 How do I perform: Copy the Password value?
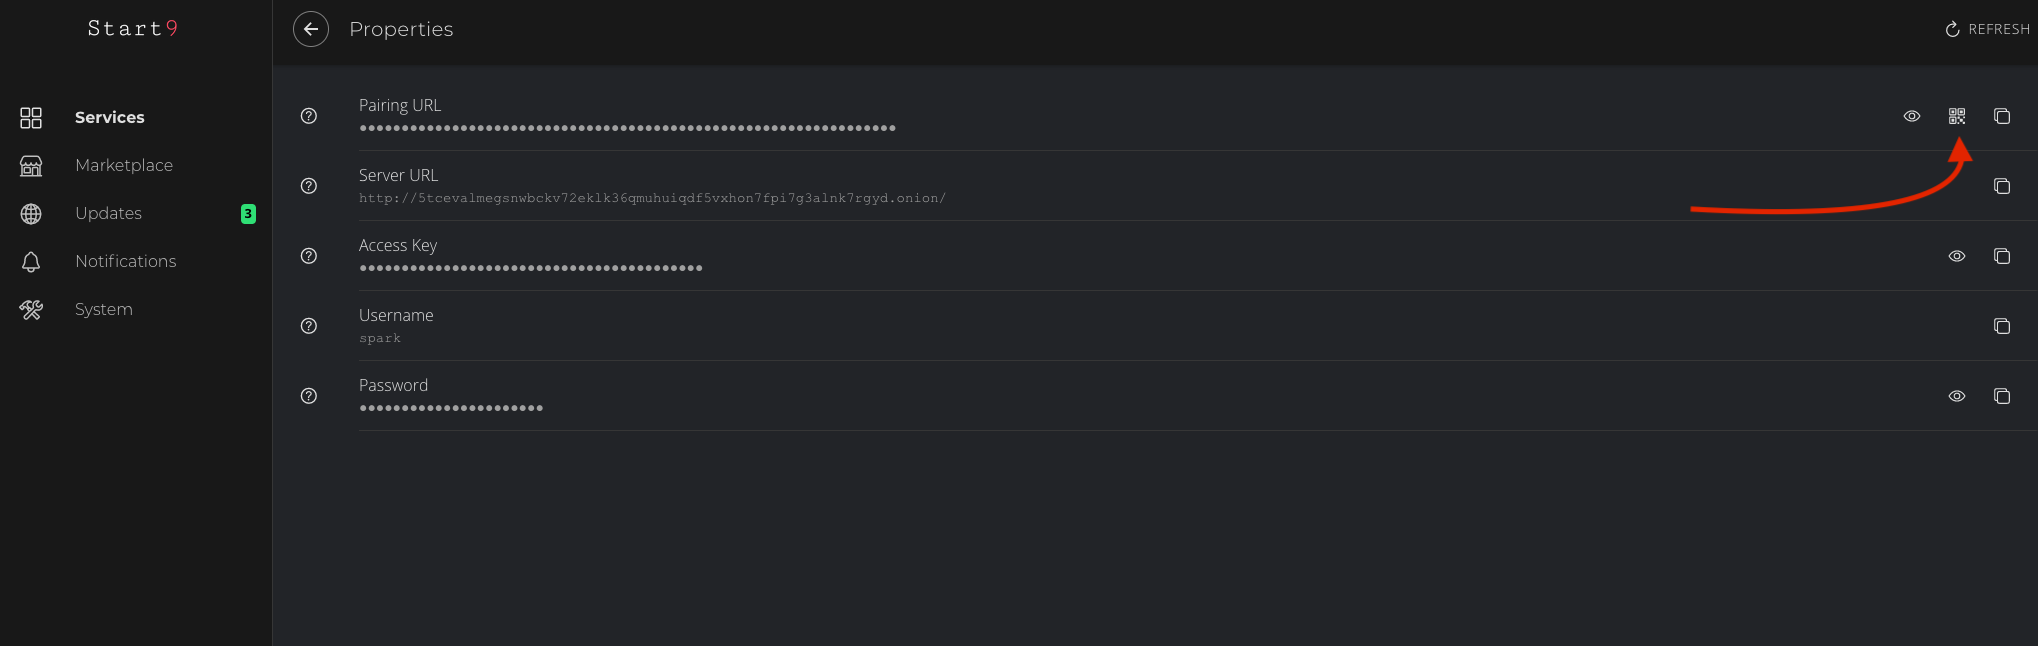point(2002,396)
